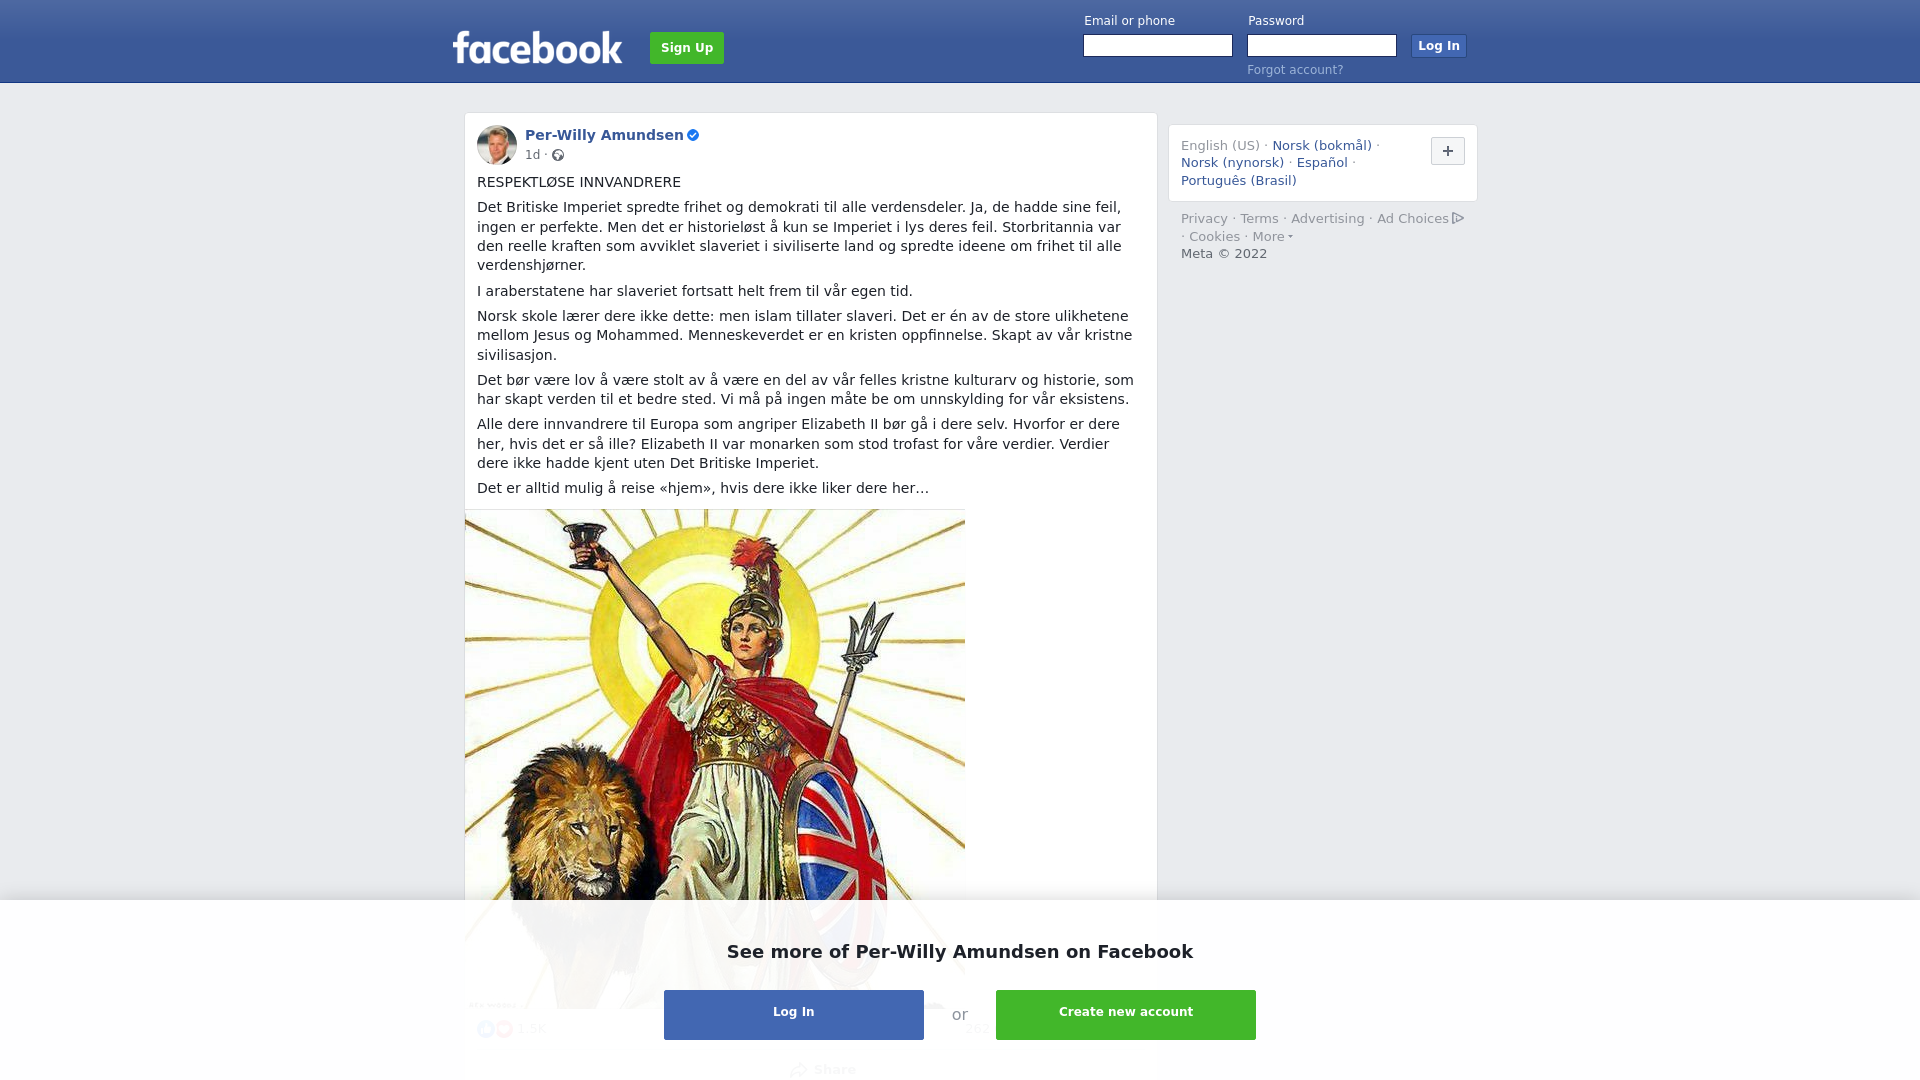The width and height of the screenshot is (1920, 1080).
Task: Click the green Sign Up button
Action: (687, 48)
